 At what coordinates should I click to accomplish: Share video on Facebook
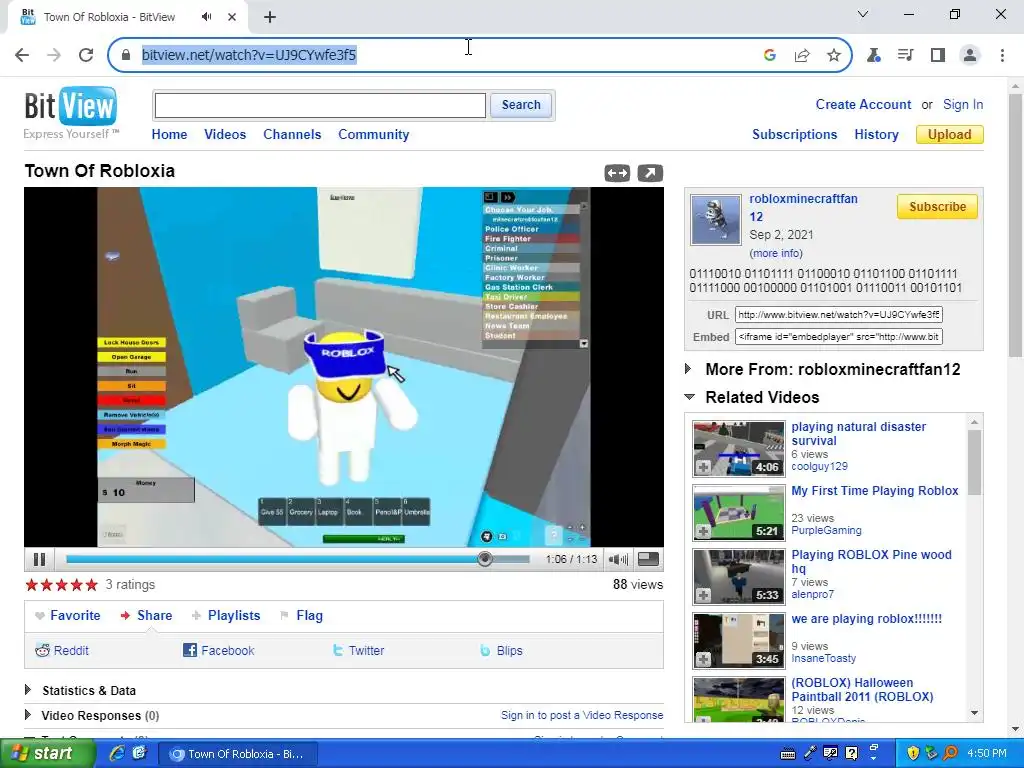click(218, 650)
